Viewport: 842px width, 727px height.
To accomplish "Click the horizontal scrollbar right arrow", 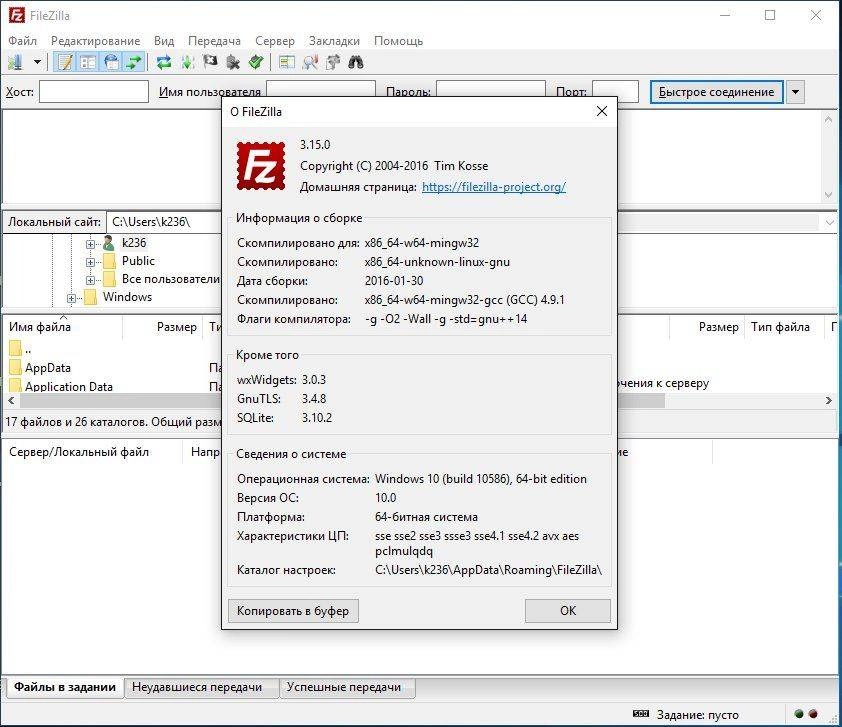I will (x=829, y=401).
